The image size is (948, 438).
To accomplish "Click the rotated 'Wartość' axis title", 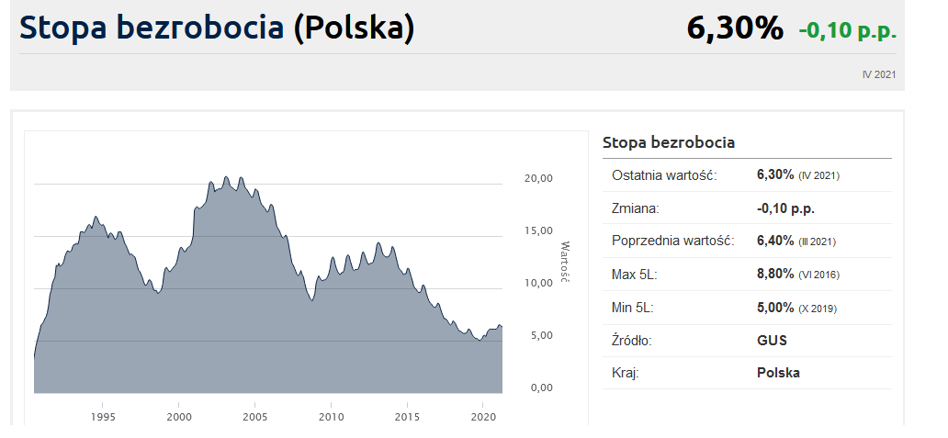I will click(564, 262).
